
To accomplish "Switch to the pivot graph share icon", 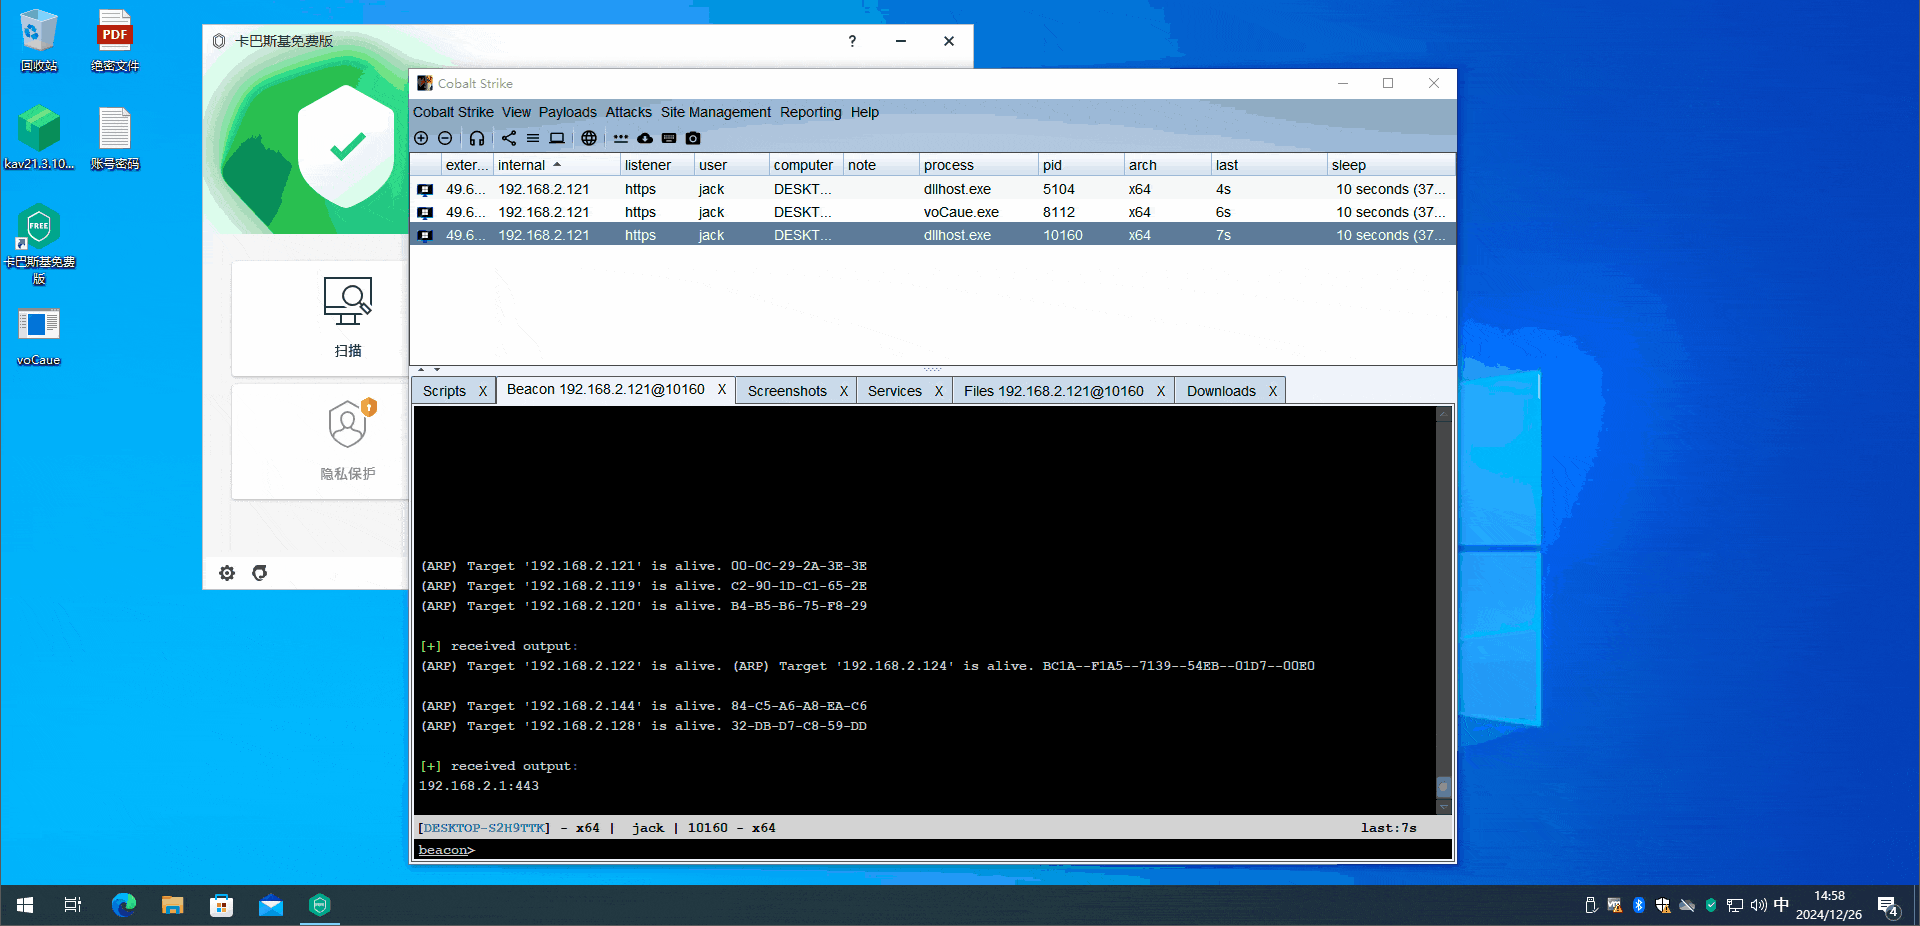I will click(x=509, y=138).
